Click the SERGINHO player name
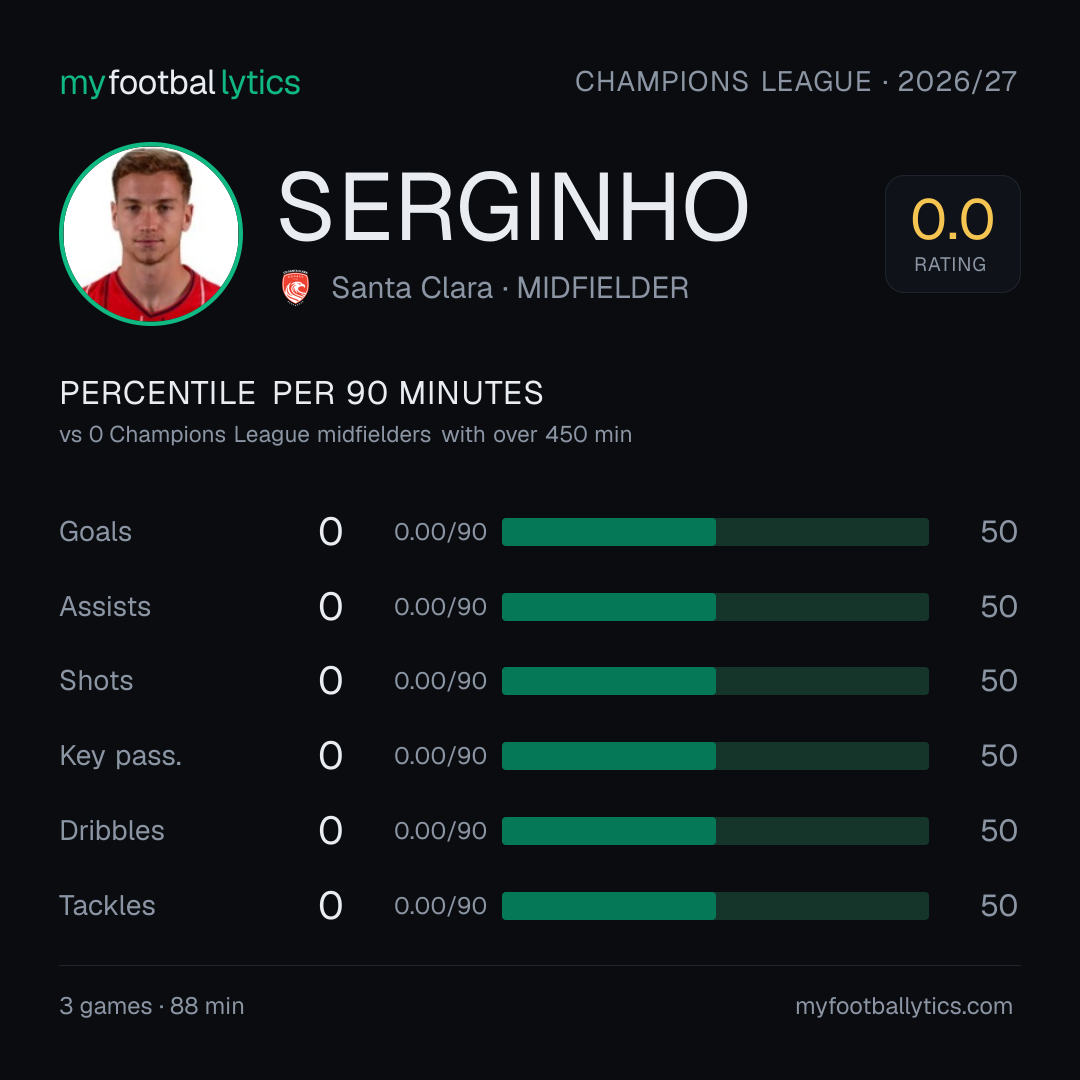Image resolution: width=1080 pixels, height=1080 pixels. (513, 207)
